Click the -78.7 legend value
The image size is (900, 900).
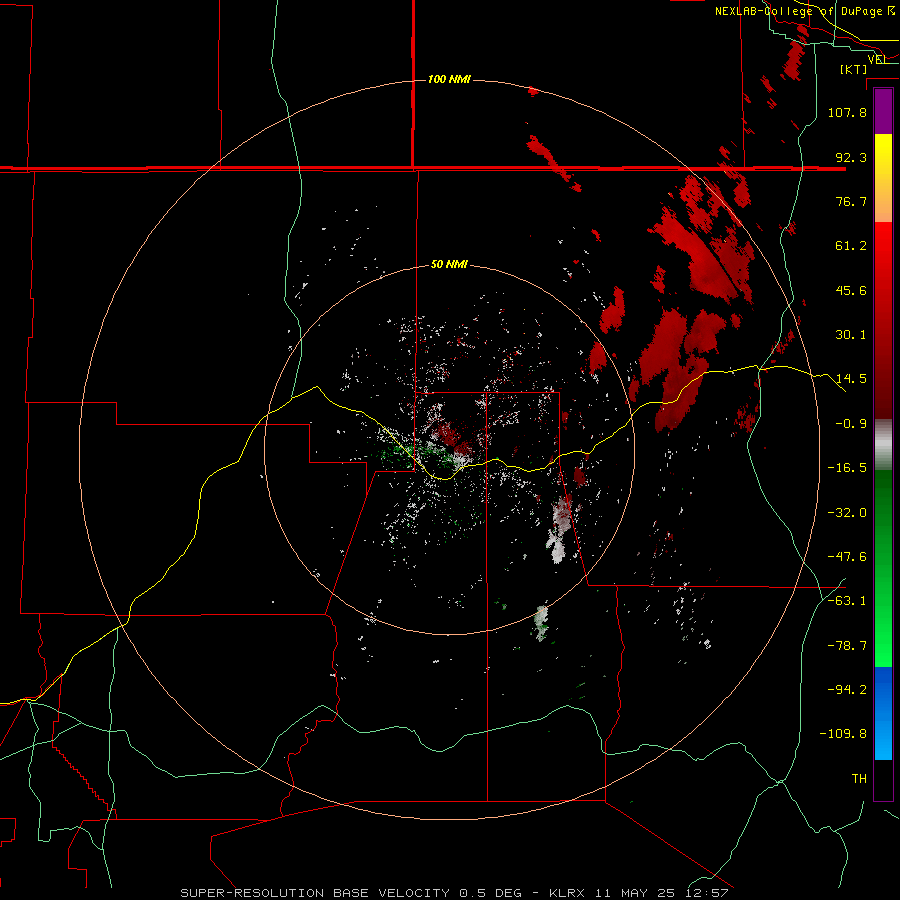click(x=847, y=646)
